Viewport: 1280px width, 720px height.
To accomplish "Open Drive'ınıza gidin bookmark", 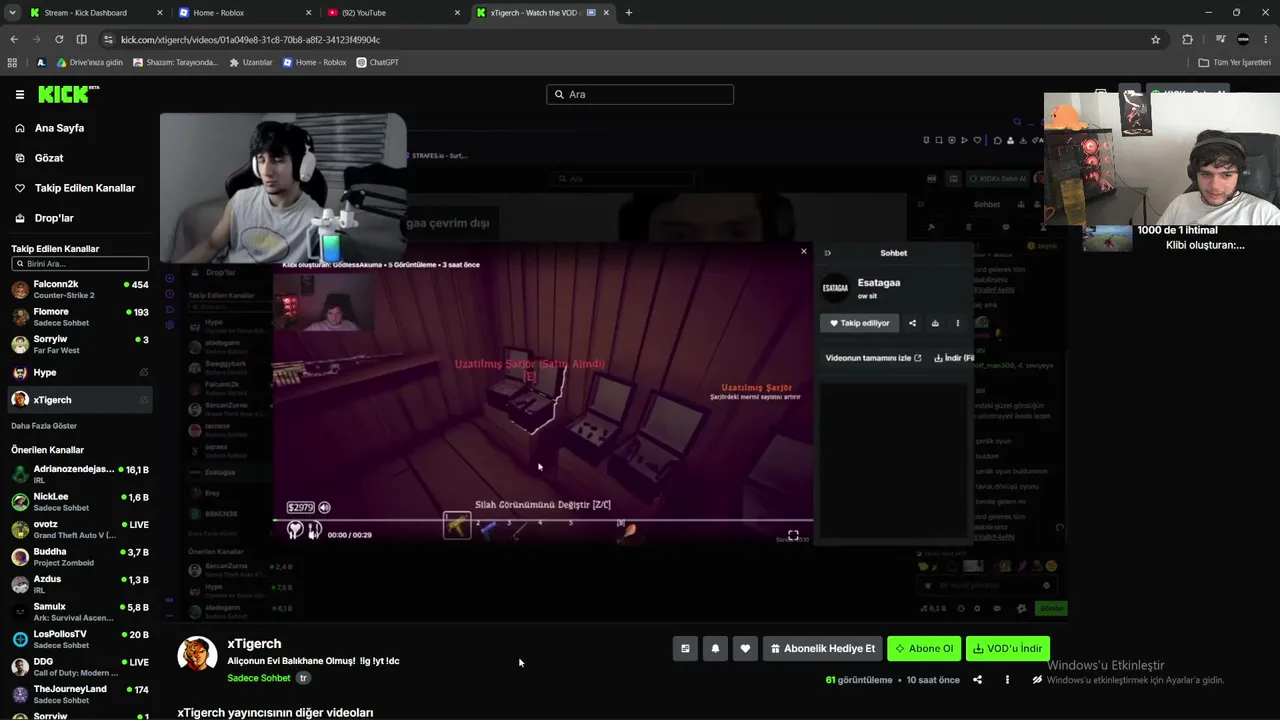I will 89,62.
